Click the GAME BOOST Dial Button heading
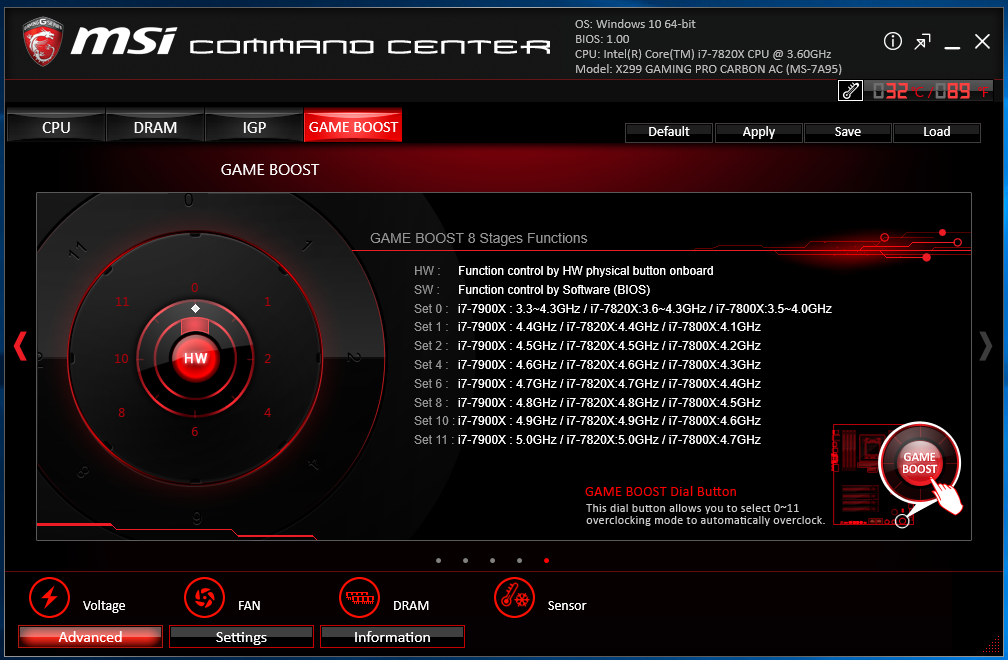 pyautogui.click(x=661, y=492)
